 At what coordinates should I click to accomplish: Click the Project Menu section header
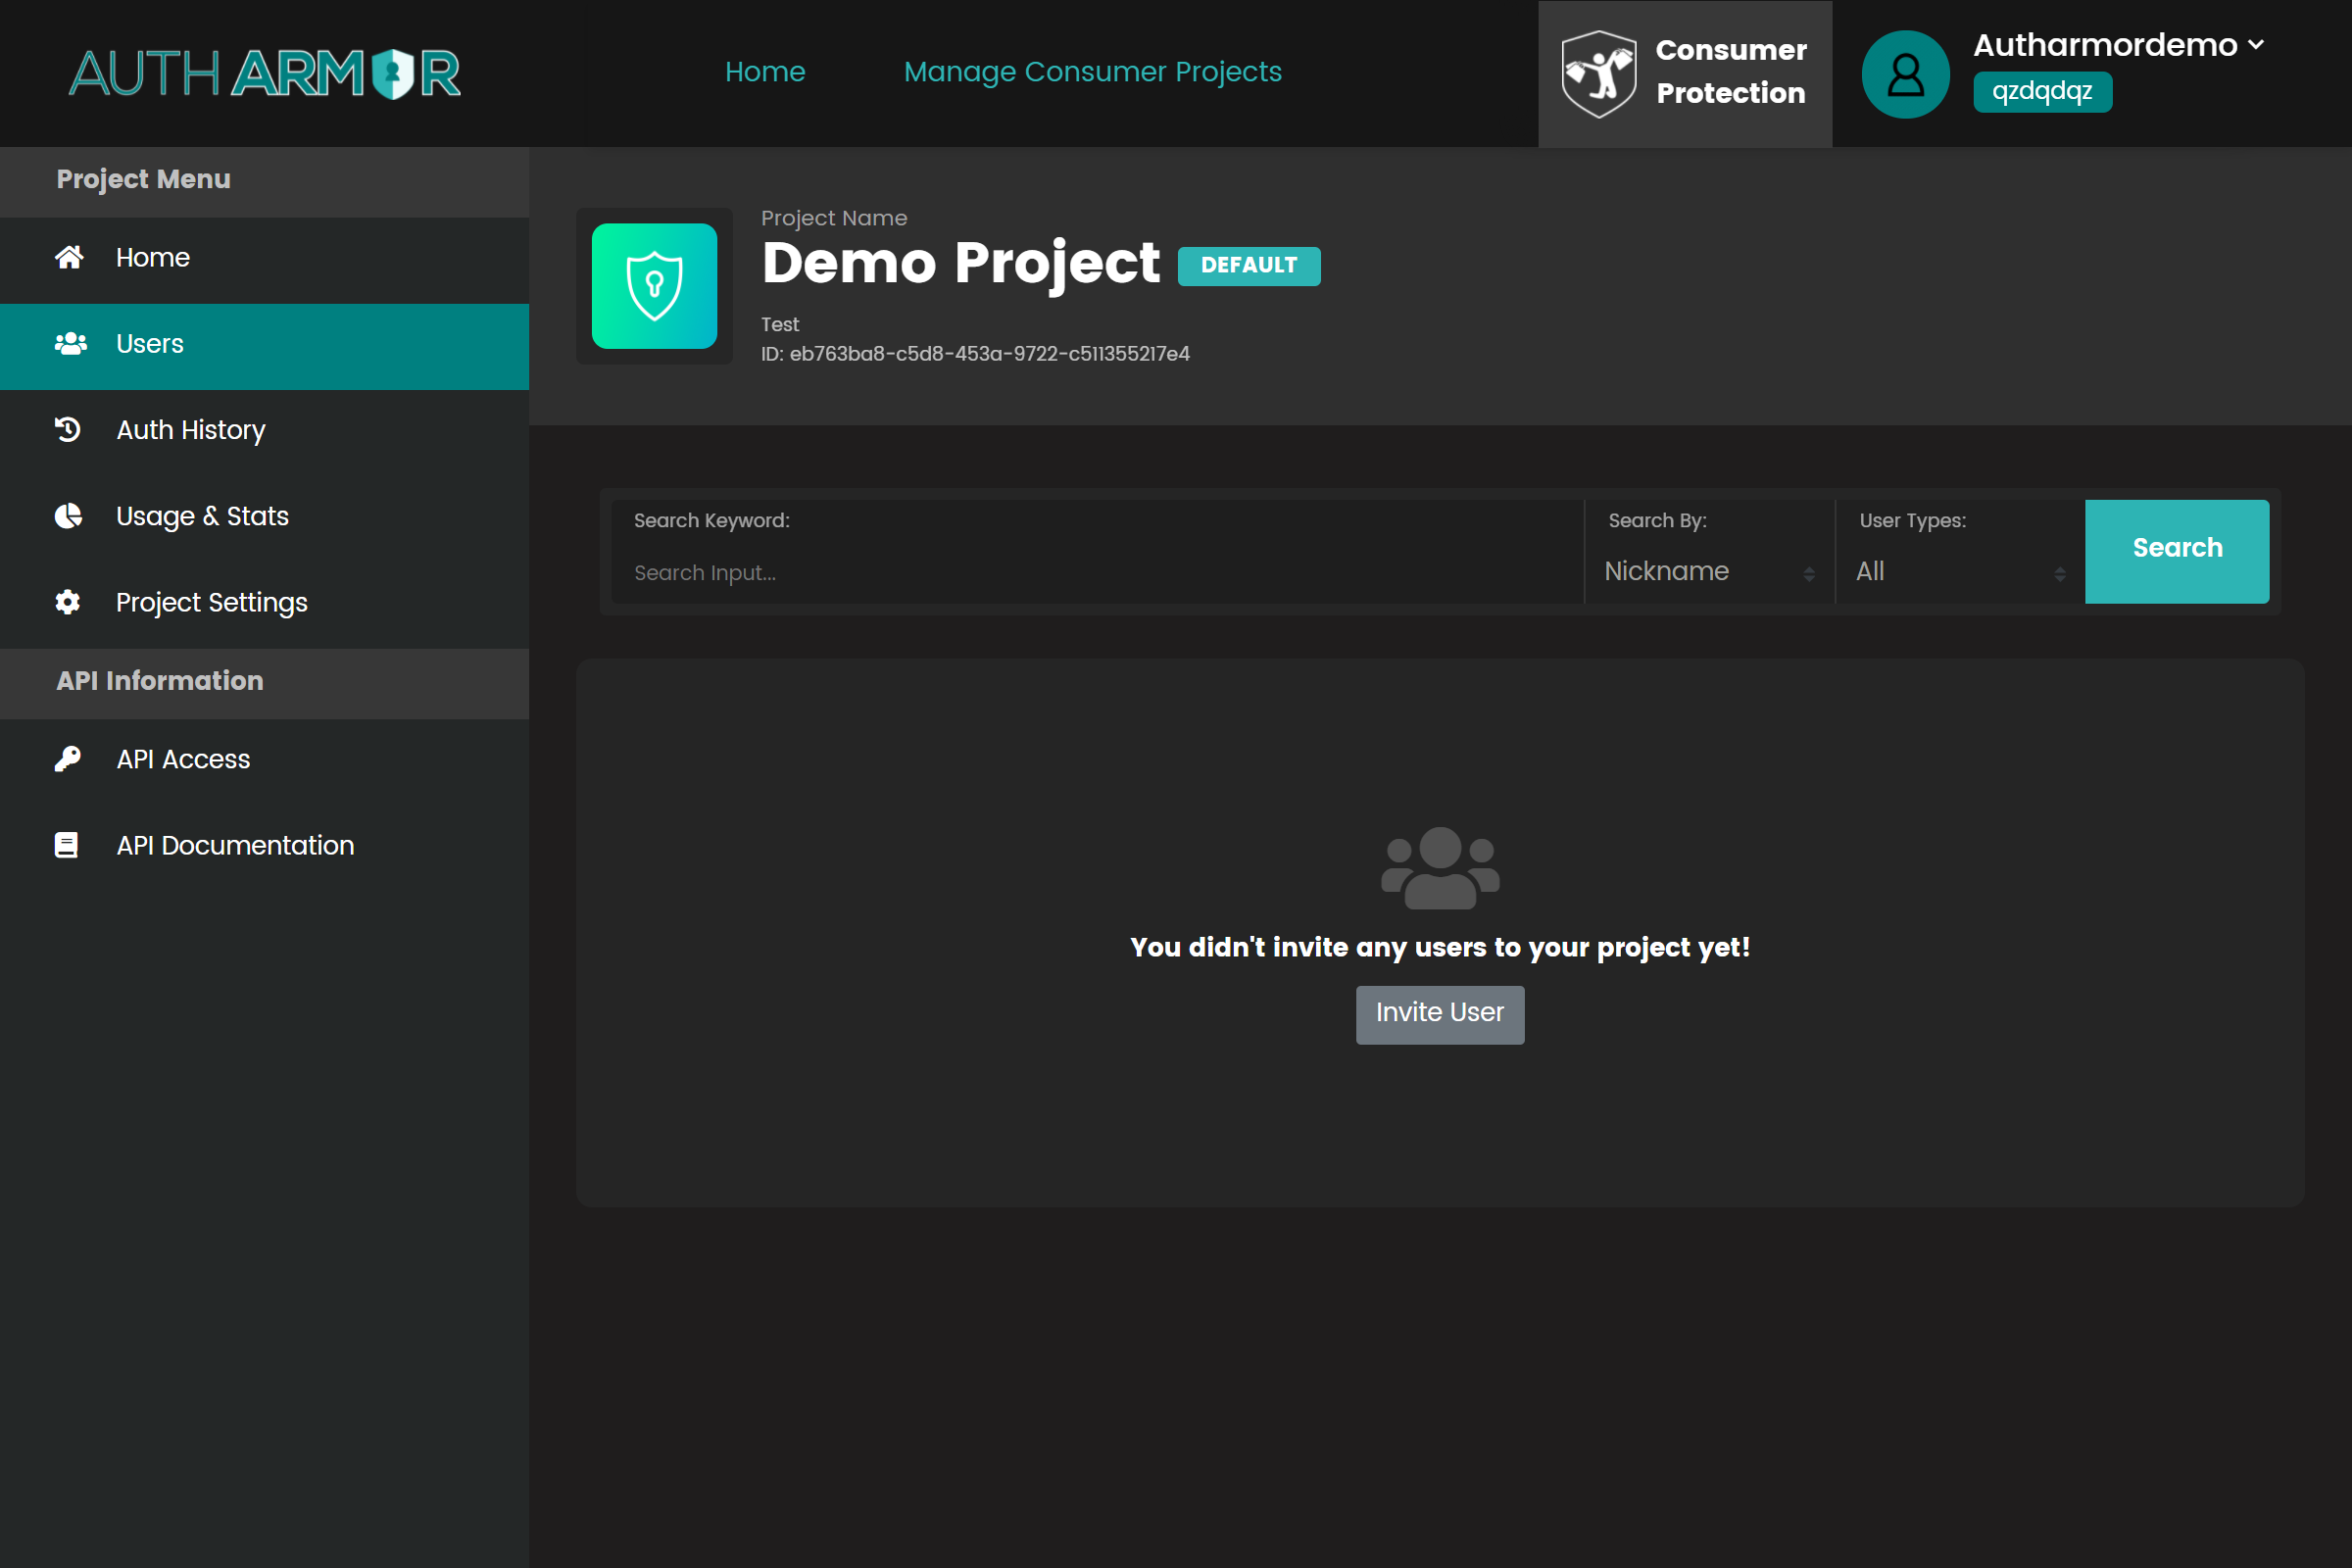tap(264, 180)
